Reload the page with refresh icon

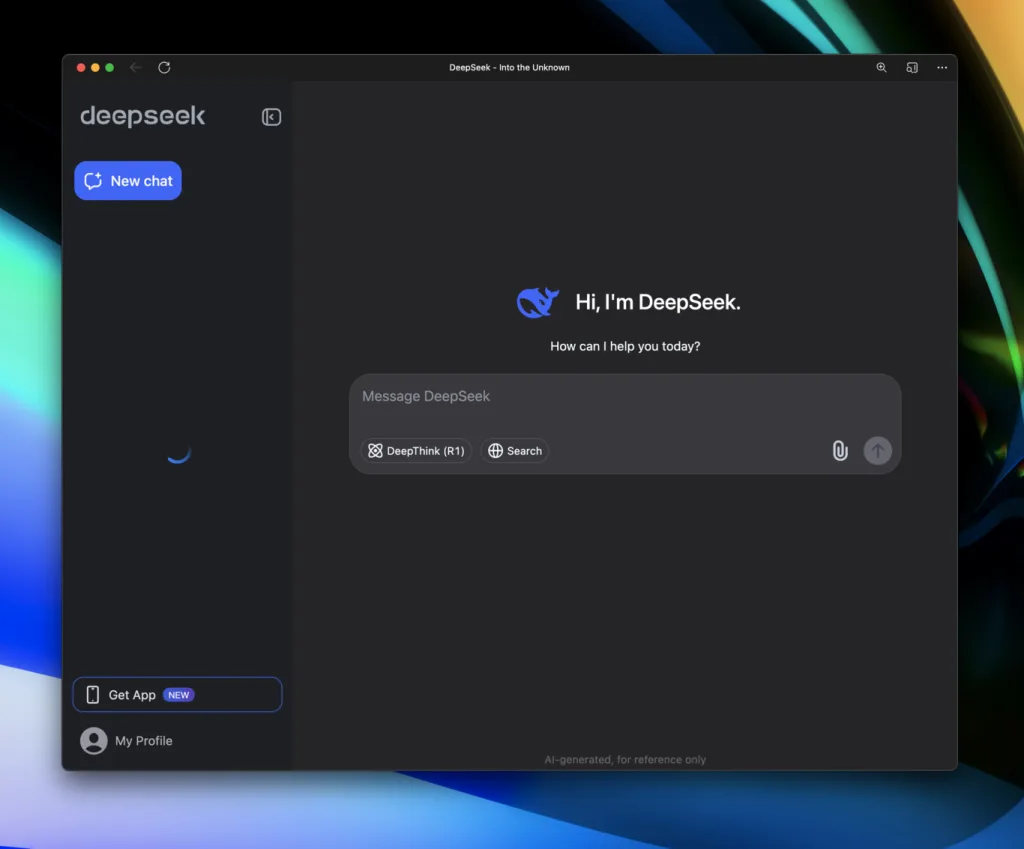pos(164,67)
